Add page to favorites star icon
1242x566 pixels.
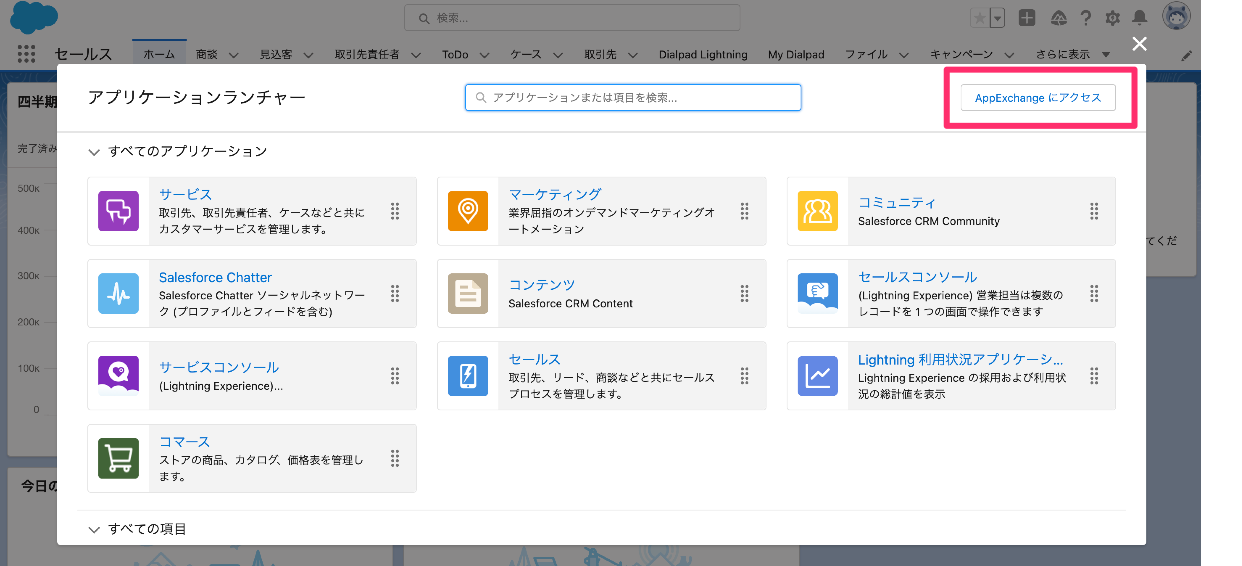pos(979,18)
